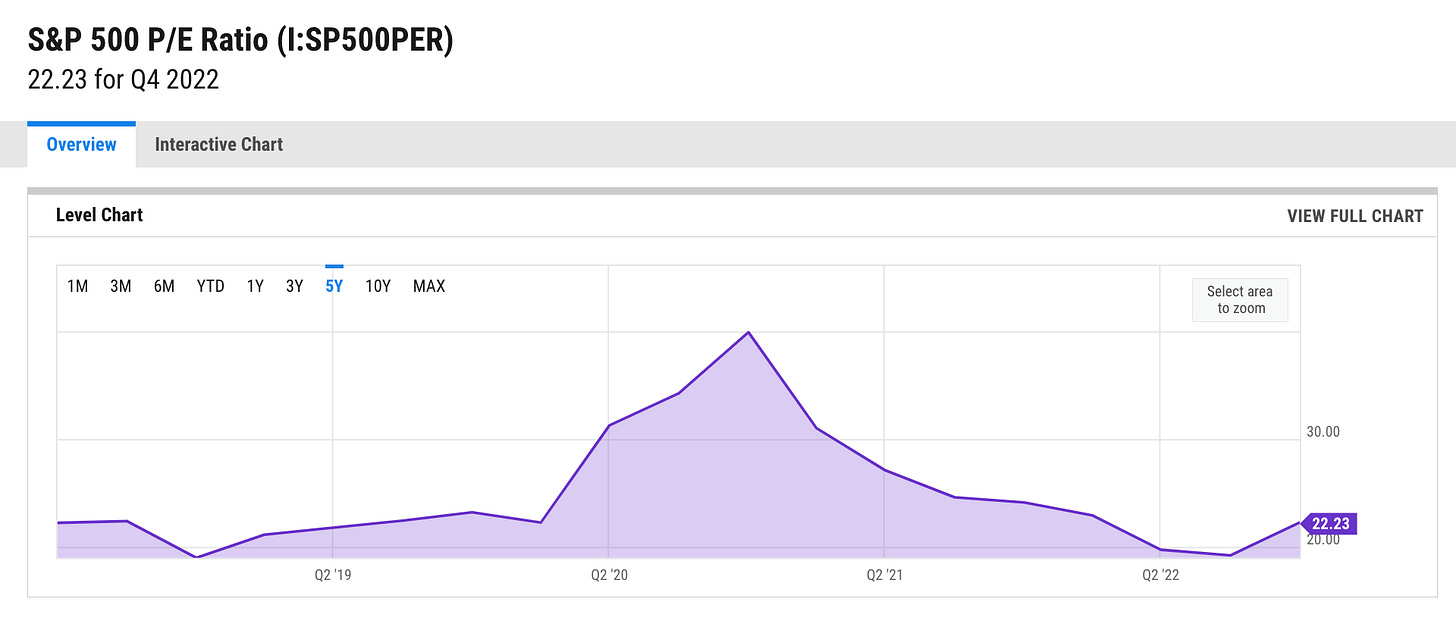Click the 22.23 current value marker
The height and width of the screenshot is (617, 1456).
coord(1331,523)
